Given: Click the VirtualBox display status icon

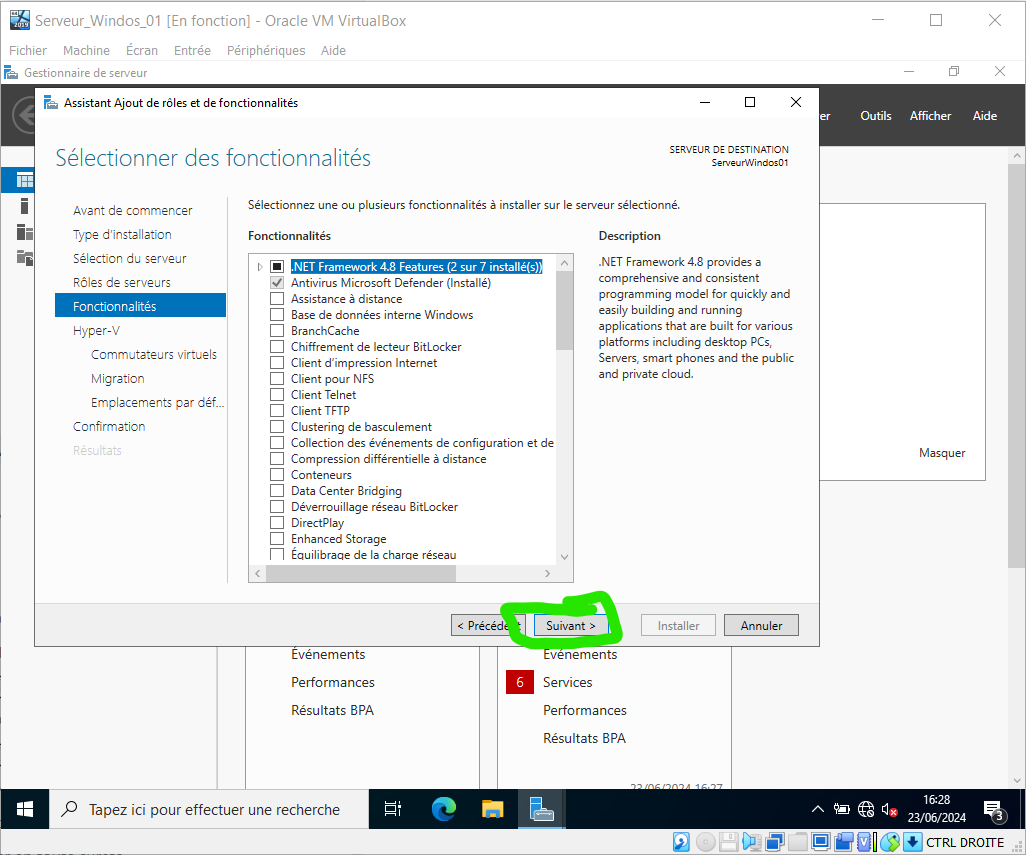Looking at the screenshot, I should pyautogui.click(x=820, y=842).
